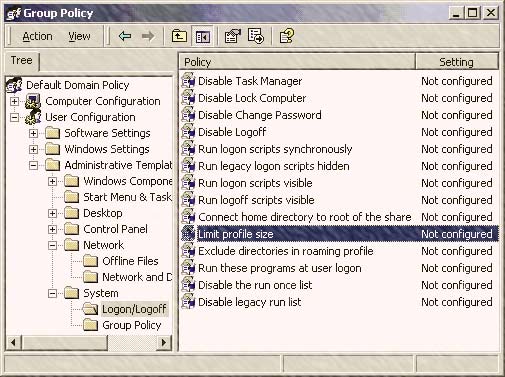Expand the Windows Settings node
This screenshot has height=377, width=505.
[x=33, y=149]
